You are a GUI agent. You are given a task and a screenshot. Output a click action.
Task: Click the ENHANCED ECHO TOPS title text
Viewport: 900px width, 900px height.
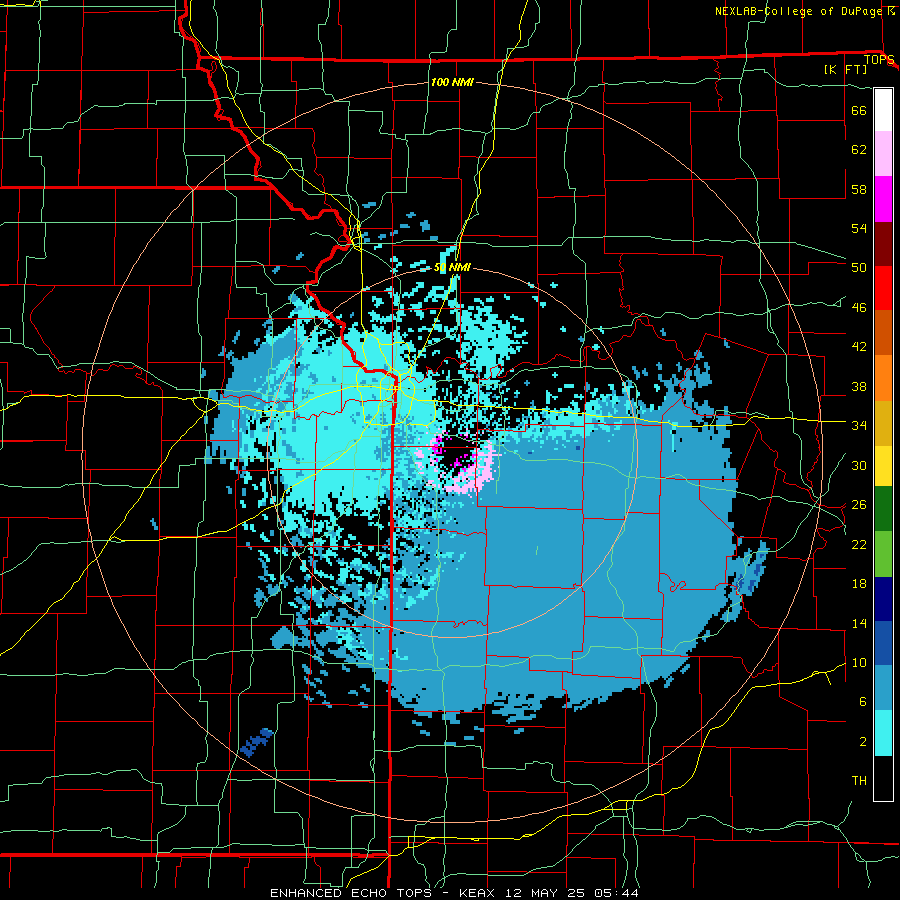pos(350,893)
